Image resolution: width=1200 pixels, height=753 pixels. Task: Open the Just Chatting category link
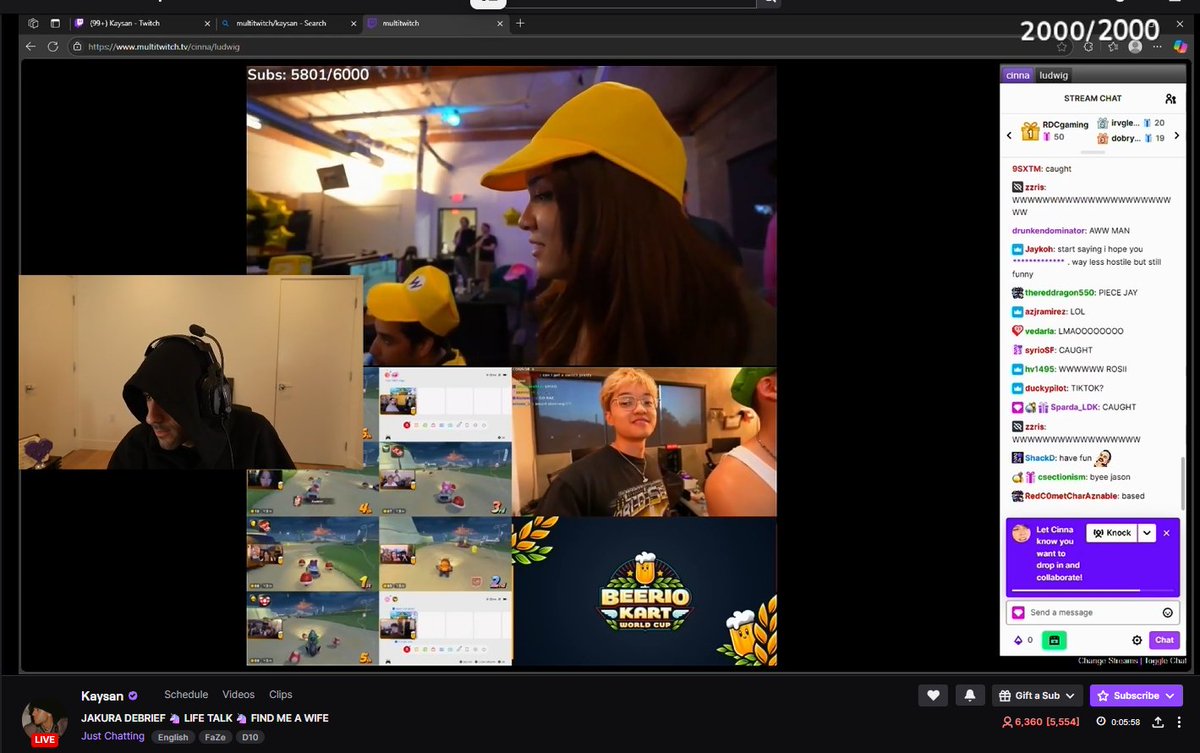click(x=113, y=736)
